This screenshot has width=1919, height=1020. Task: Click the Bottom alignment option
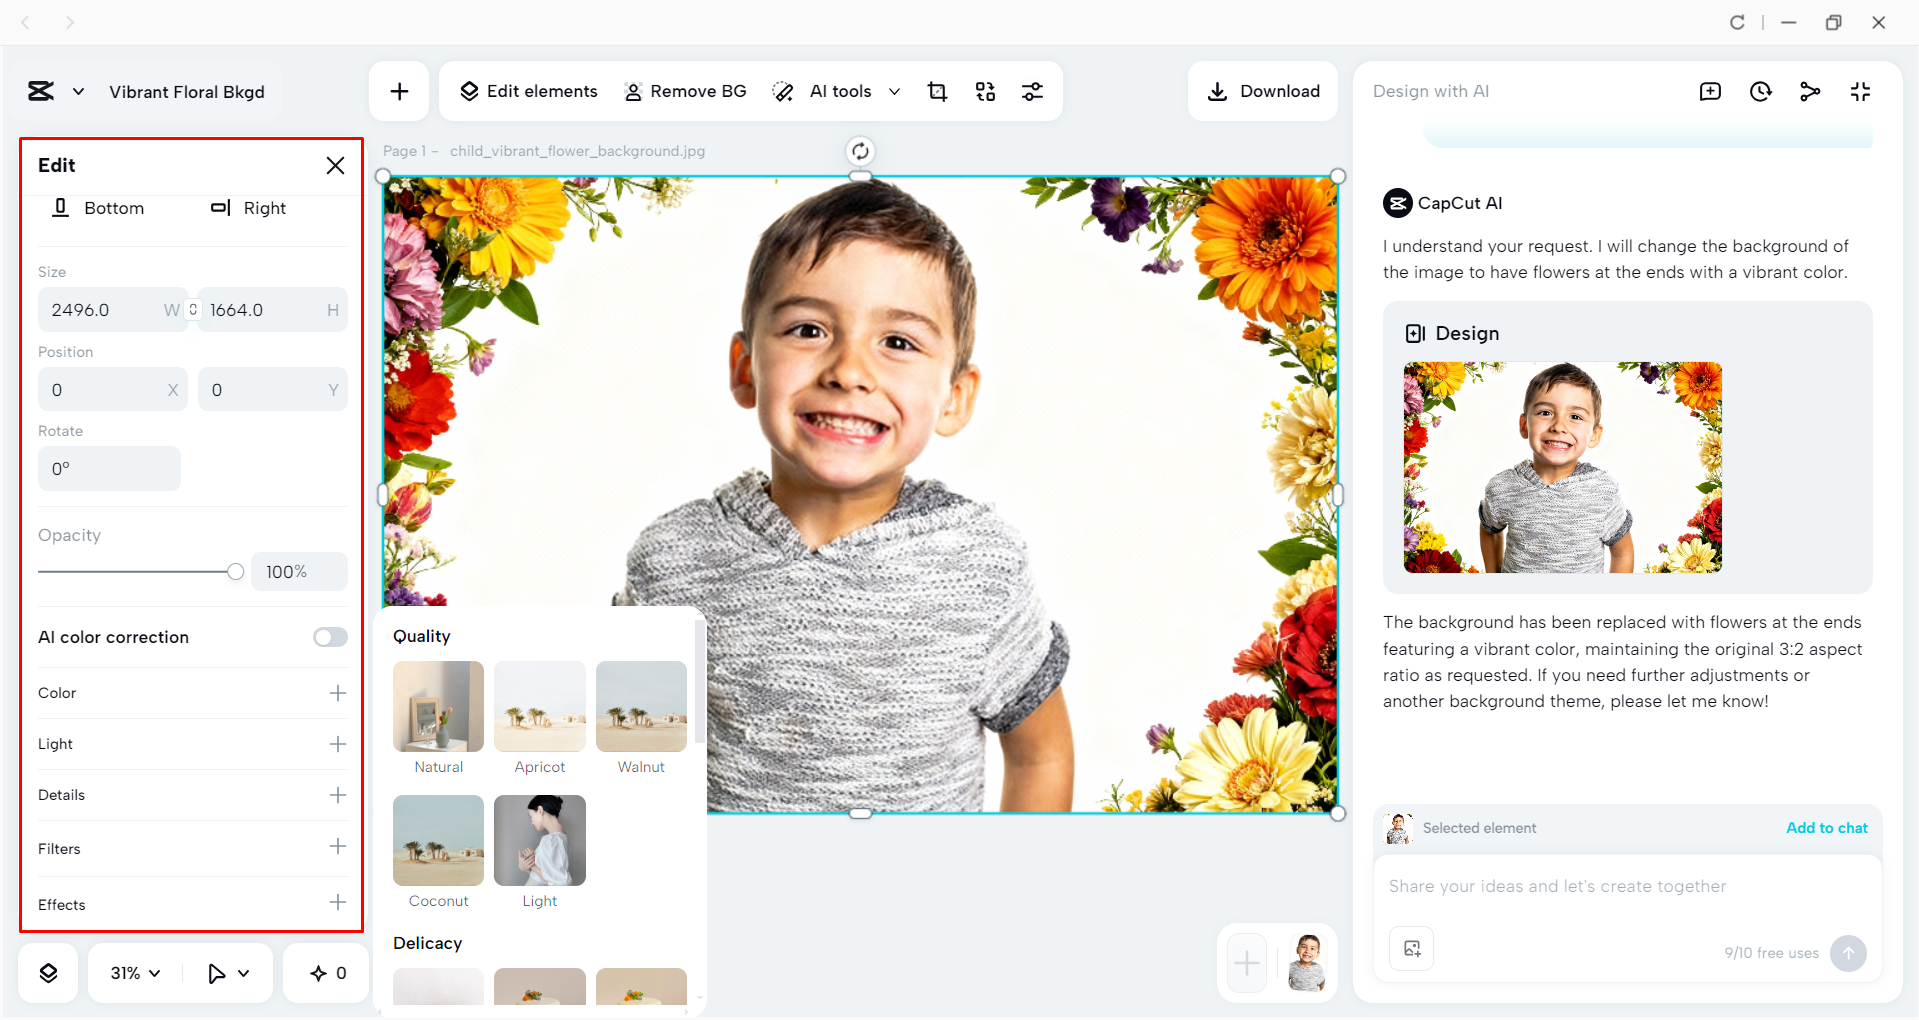[x=98, y=208]
